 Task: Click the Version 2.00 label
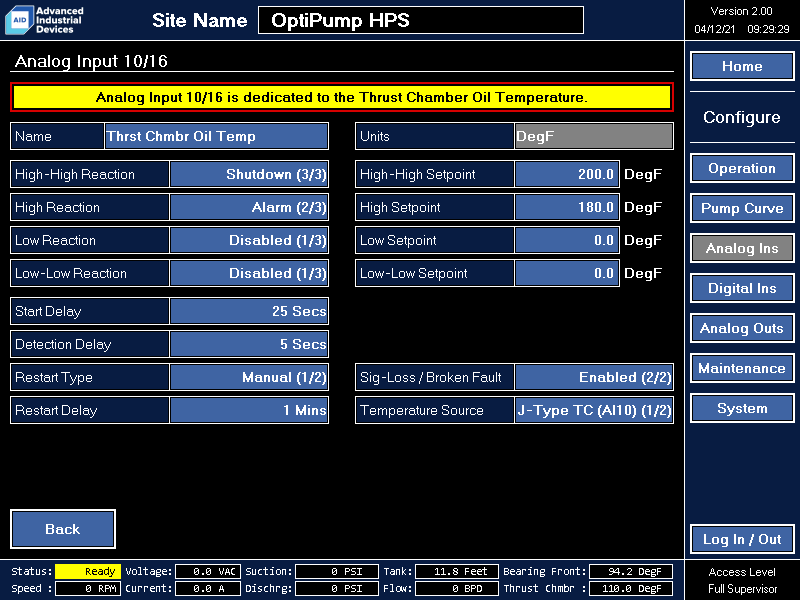point(741,11)
